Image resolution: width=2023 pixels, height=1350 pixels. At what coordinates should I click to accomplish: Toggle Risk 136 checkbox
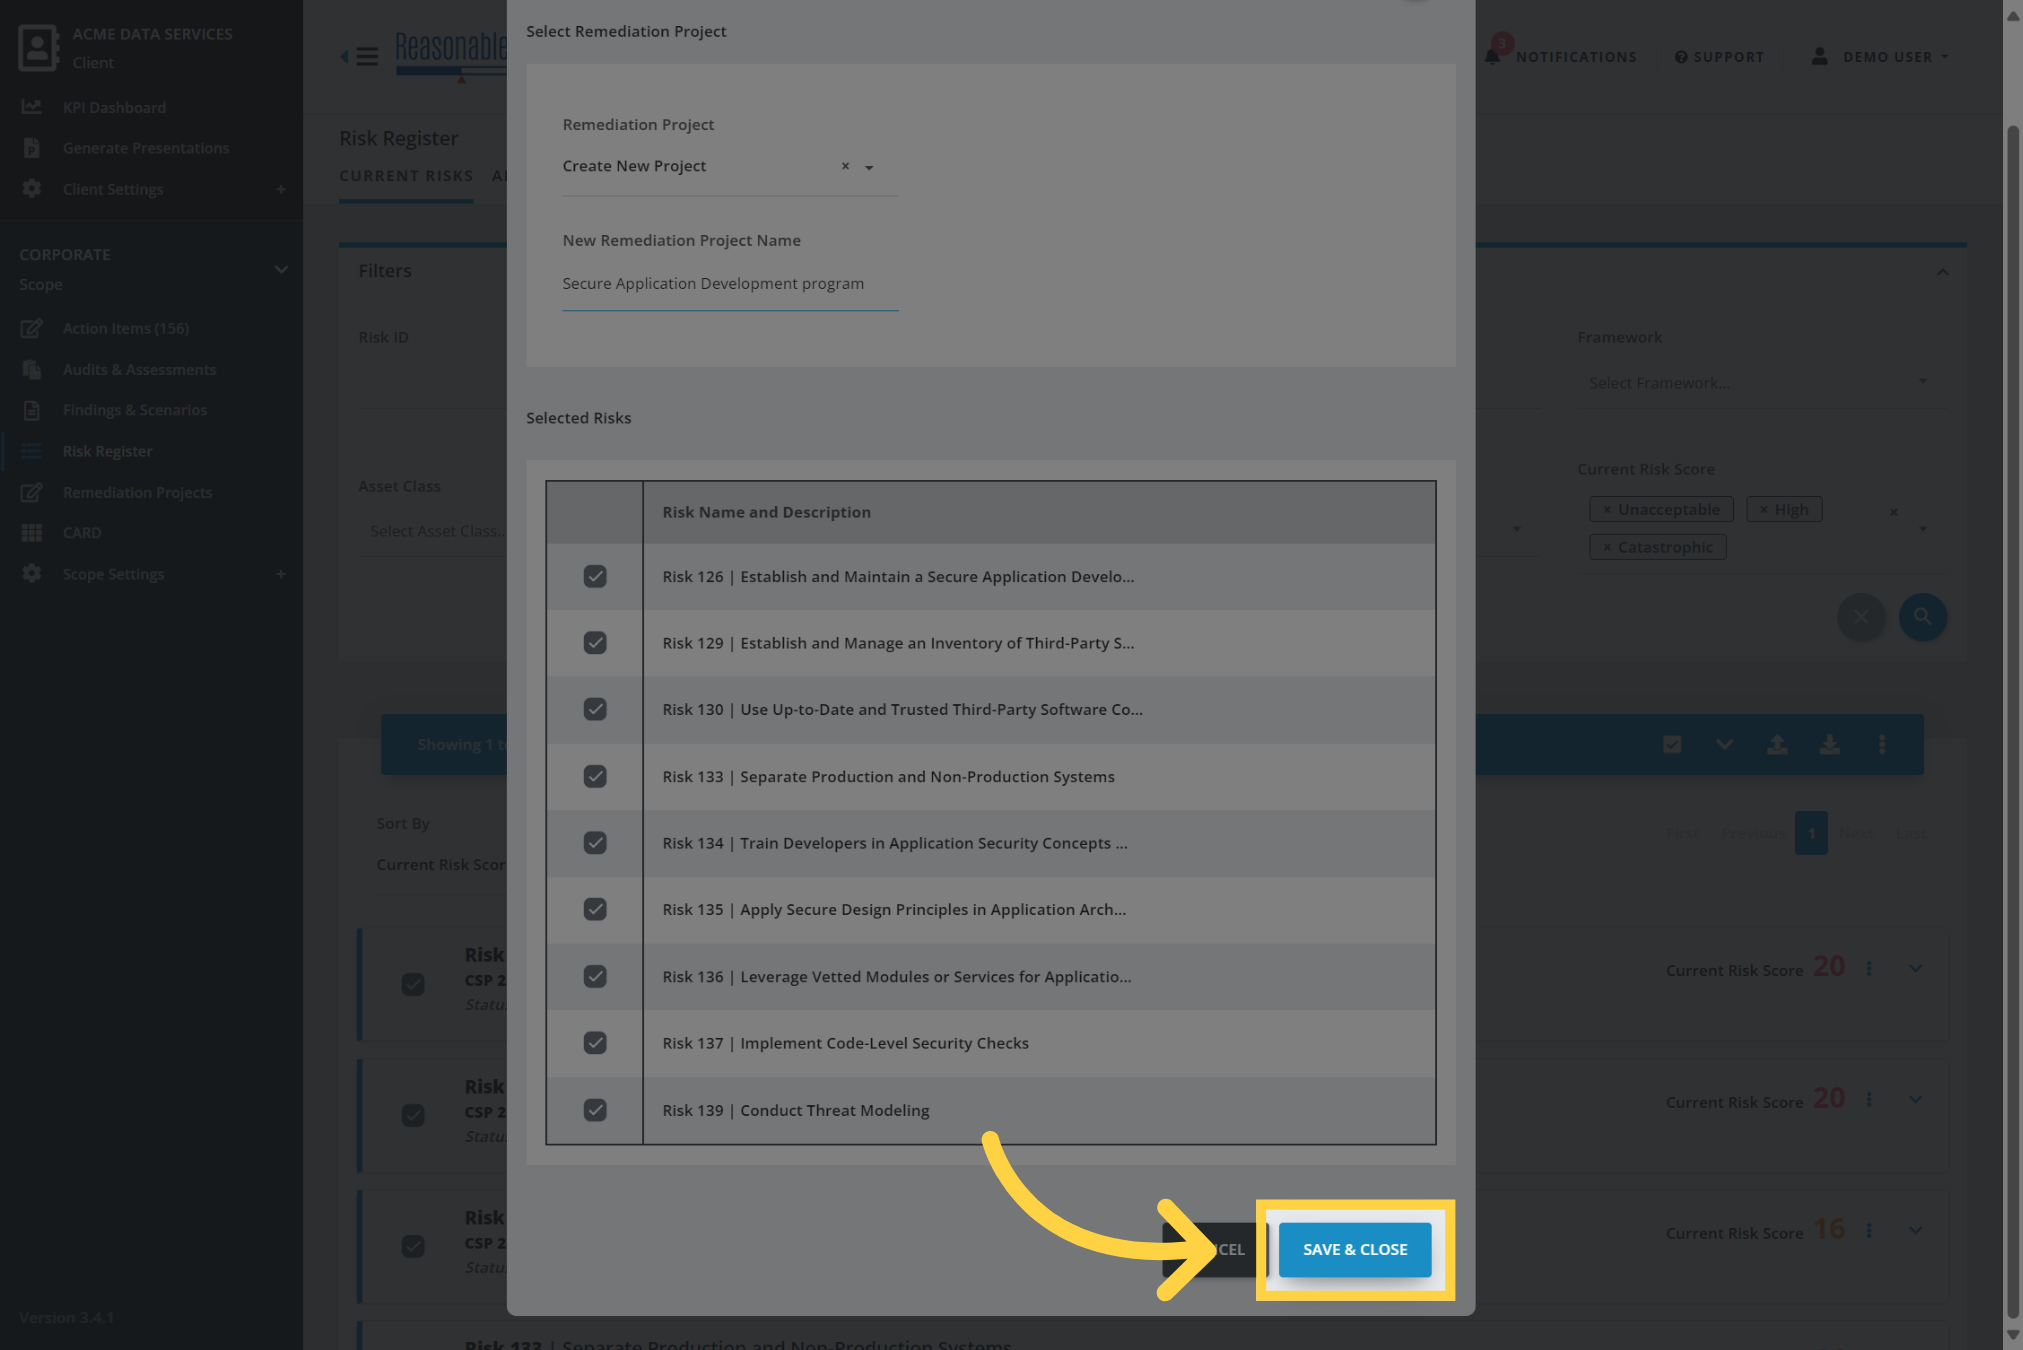point(595,976)
